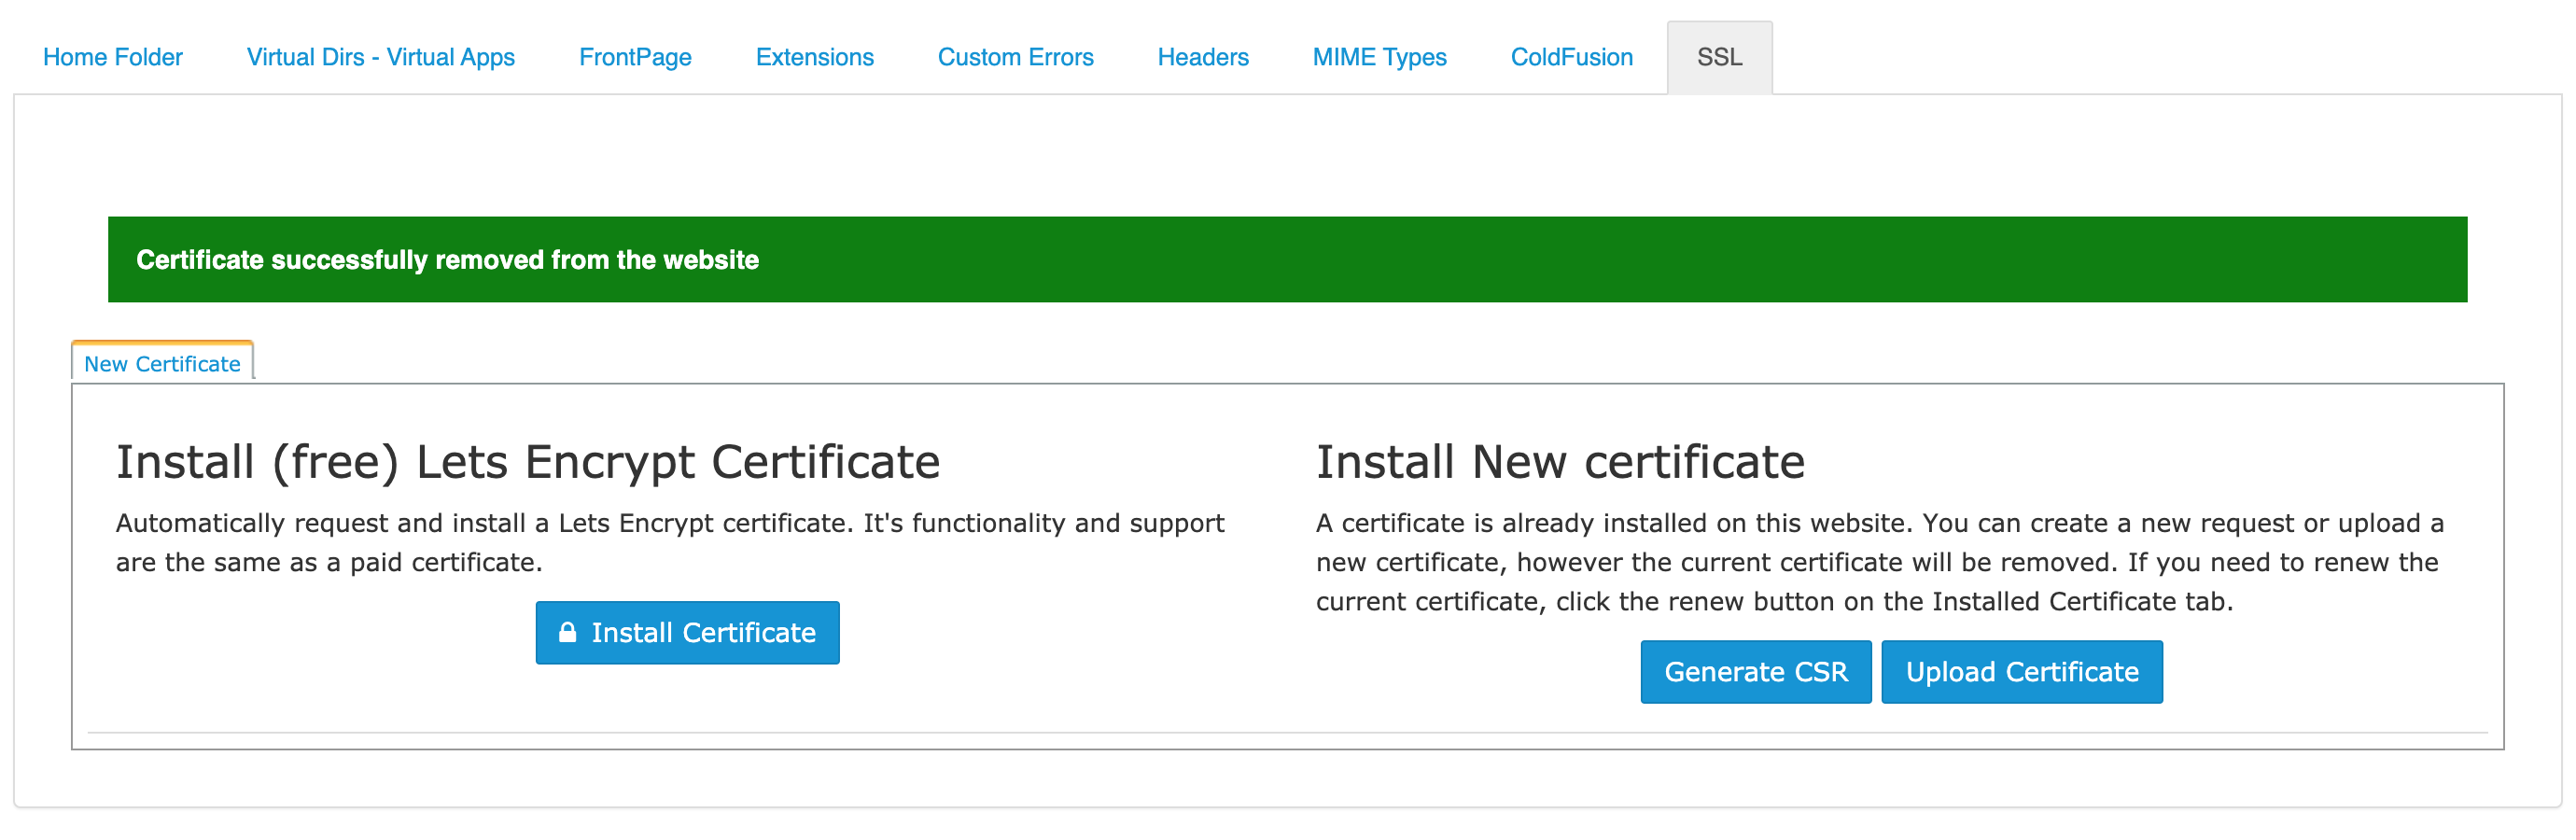2576x840 pixels.
Task: Select the SSL tab
Action: point(1719,57)
